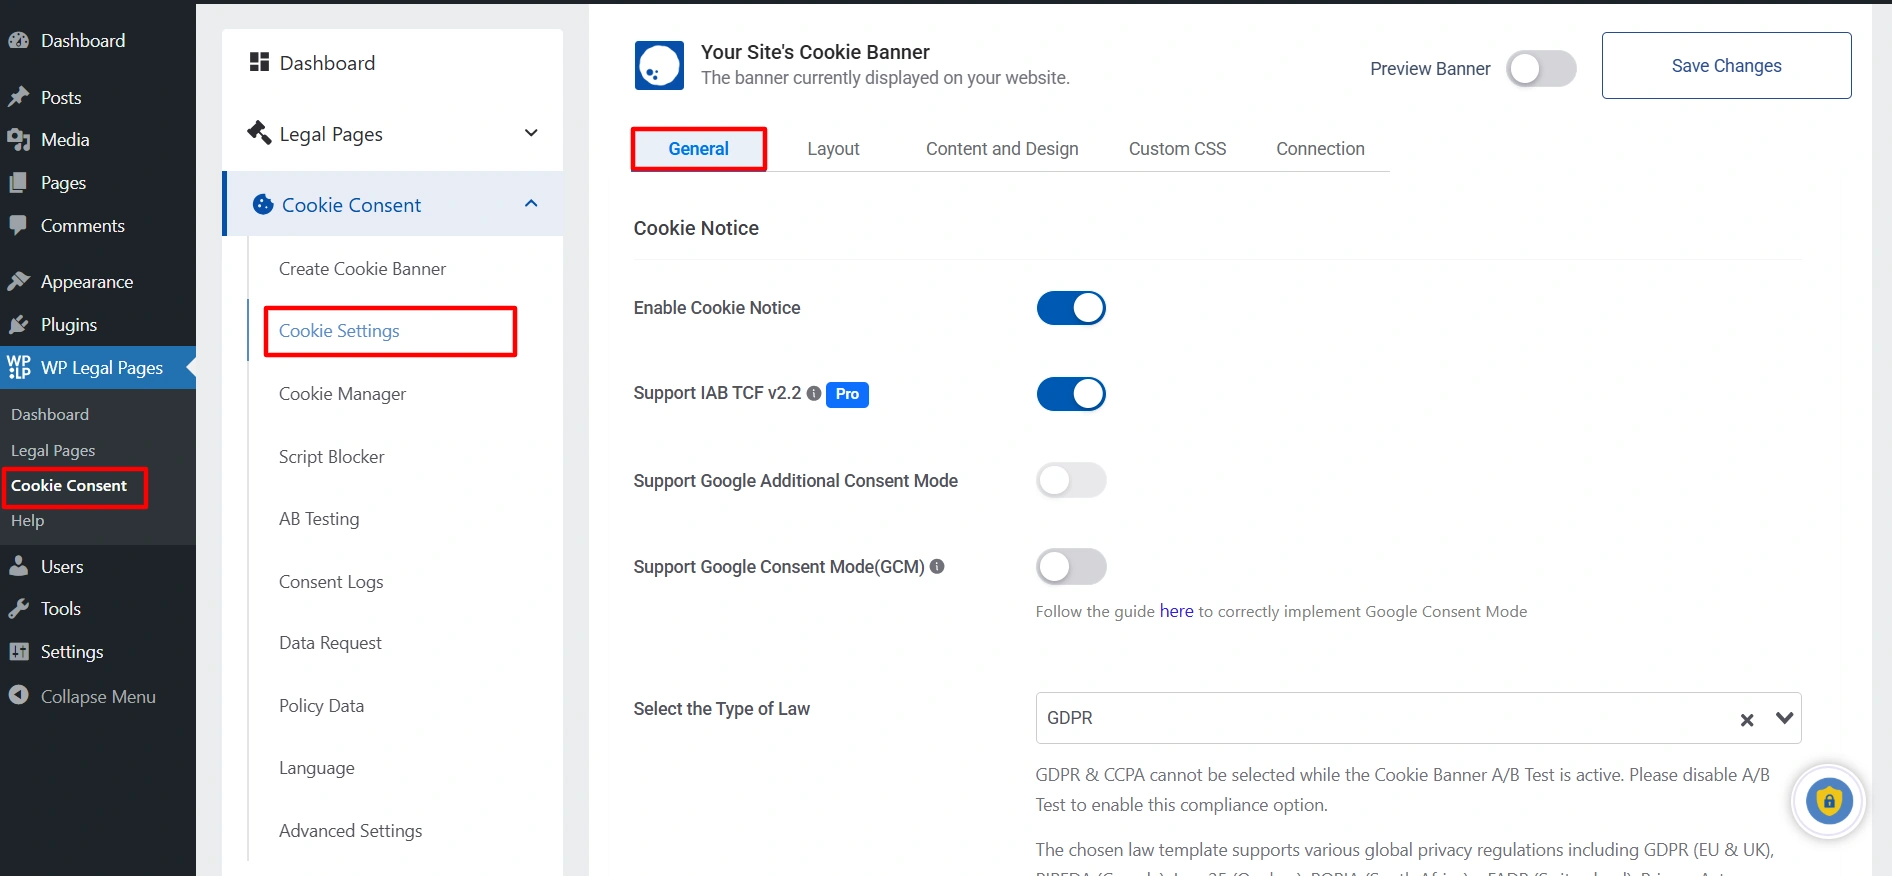Viewport: 1892px width, 876px height.
Task: Open the Content and Design tab
Action: point(1002,149)
